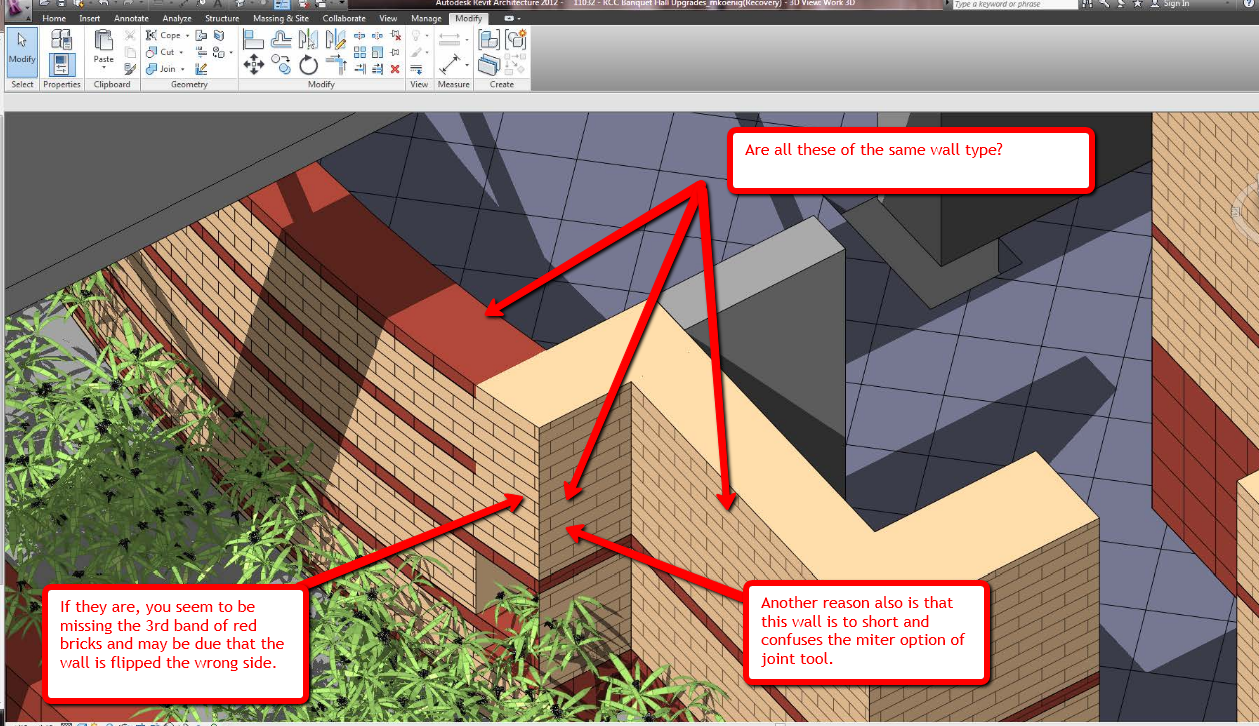Click the Pin tool icon
Viewport: 1259px width, 726px height.
tap(396, 52)
